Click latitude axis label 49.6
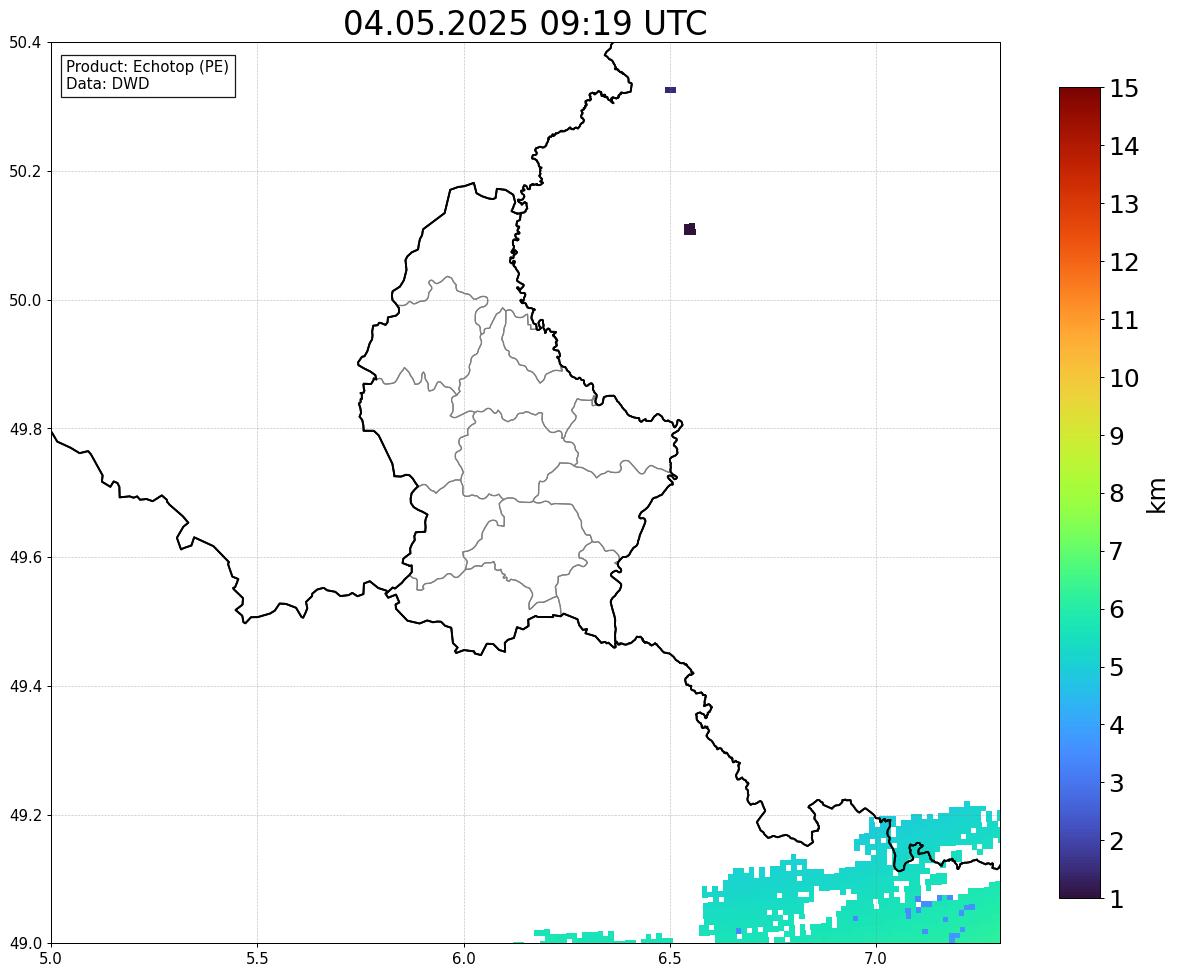The width and height of the screenshot is (1178, 976). coord(25,557)
